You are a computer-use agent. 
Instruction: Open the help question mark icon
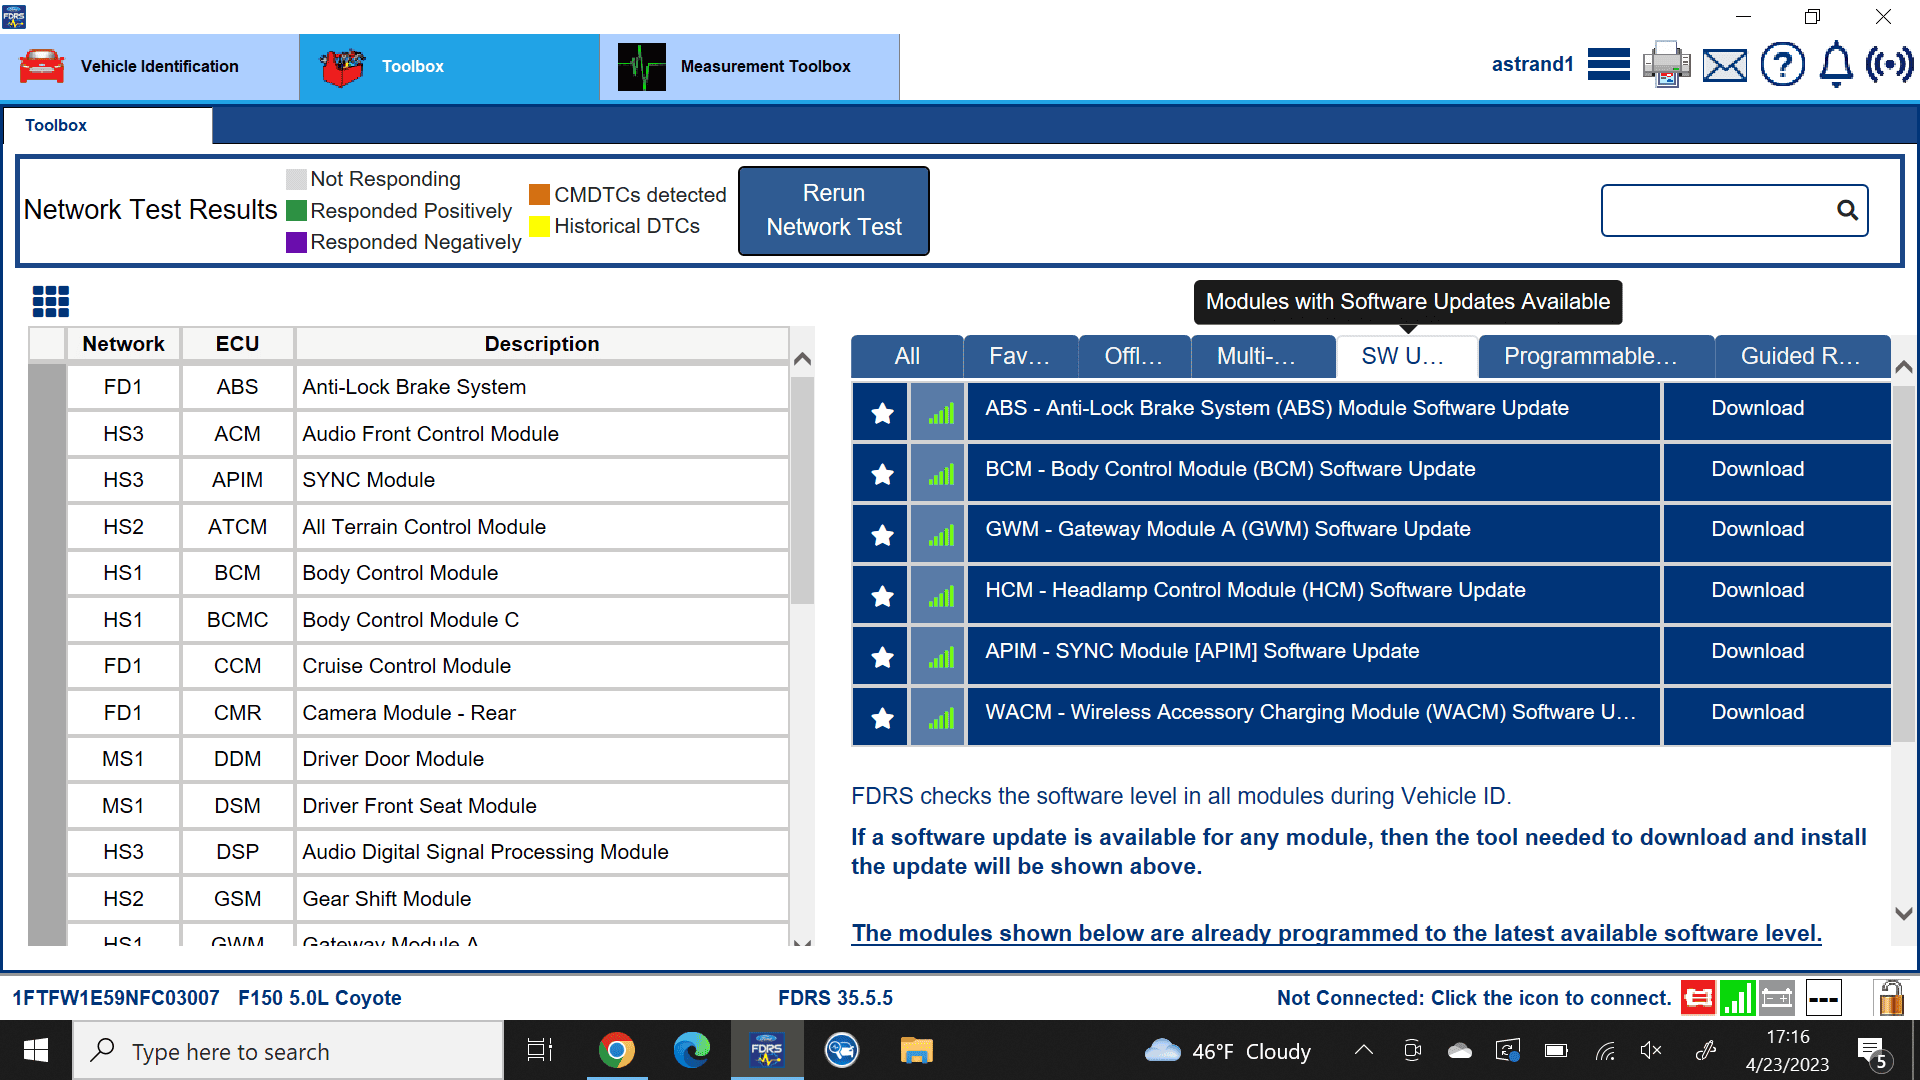point(1782,65)
